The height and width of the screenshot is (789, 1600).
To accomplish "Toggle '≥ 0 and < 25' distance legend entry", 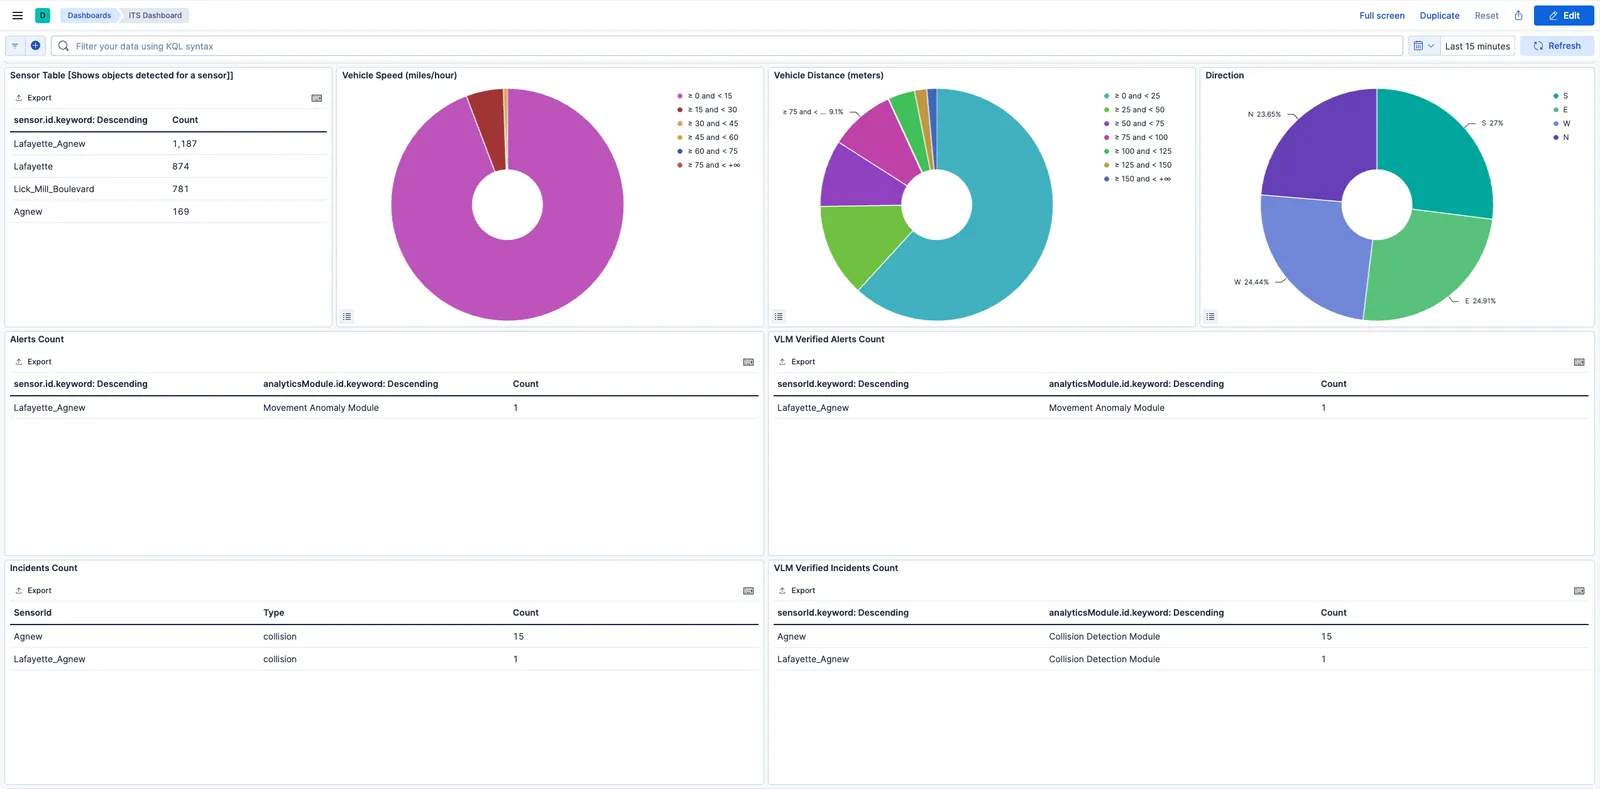I will pyautogui.click(x=1132, y=96).
